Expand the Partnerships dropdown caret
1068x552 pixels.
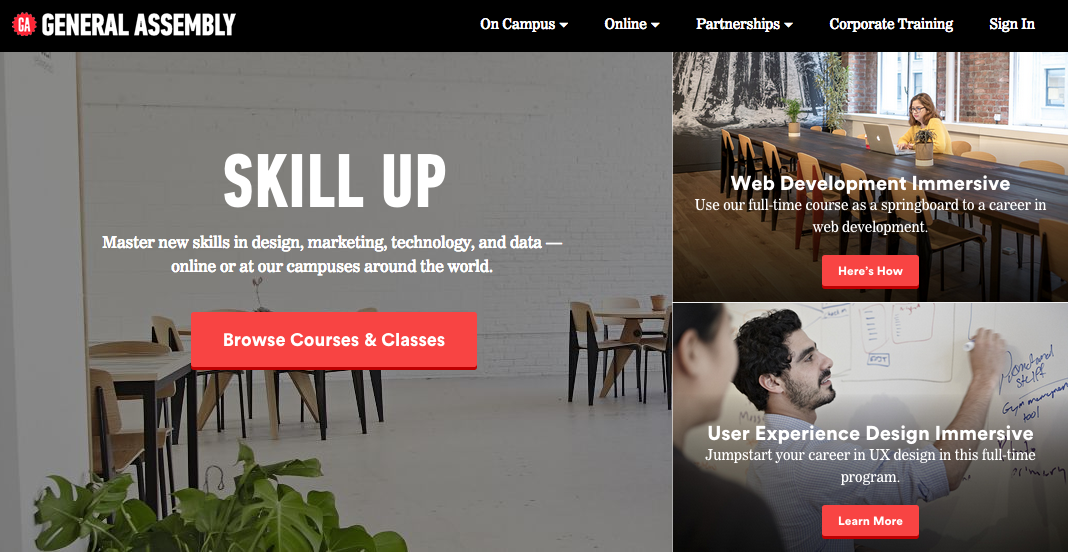click(x=789, y=25)
